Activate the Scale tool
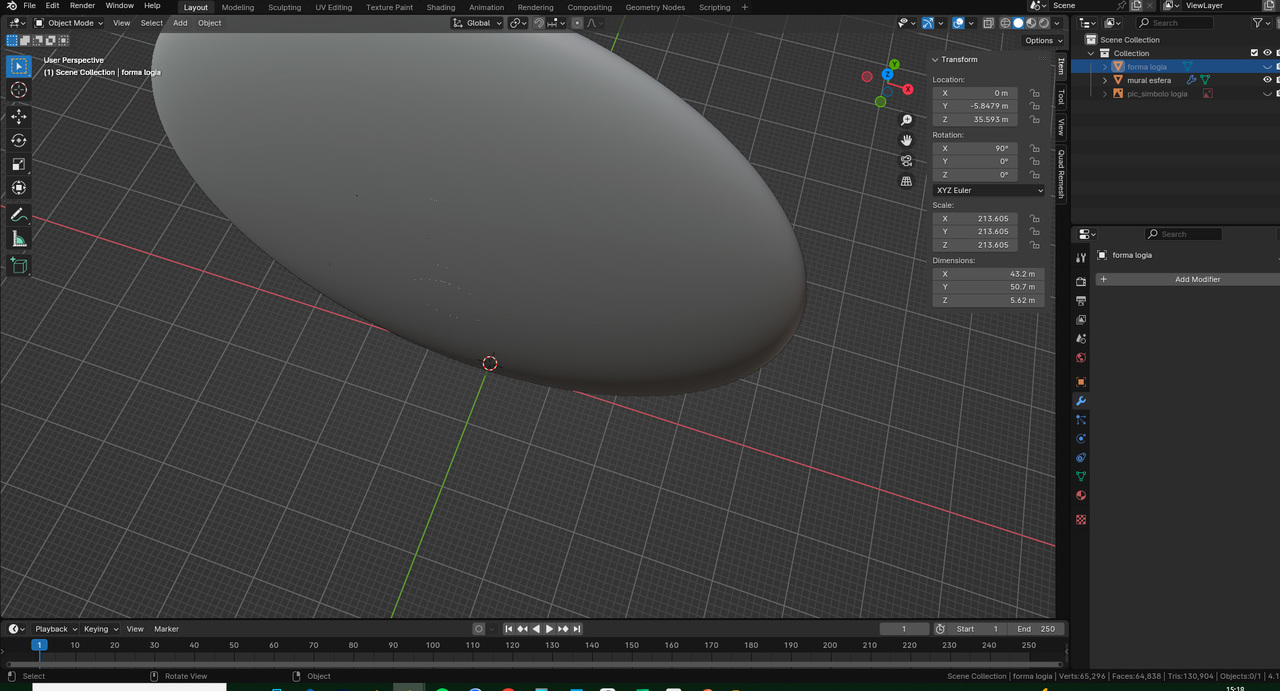 (x=19, y=164)
